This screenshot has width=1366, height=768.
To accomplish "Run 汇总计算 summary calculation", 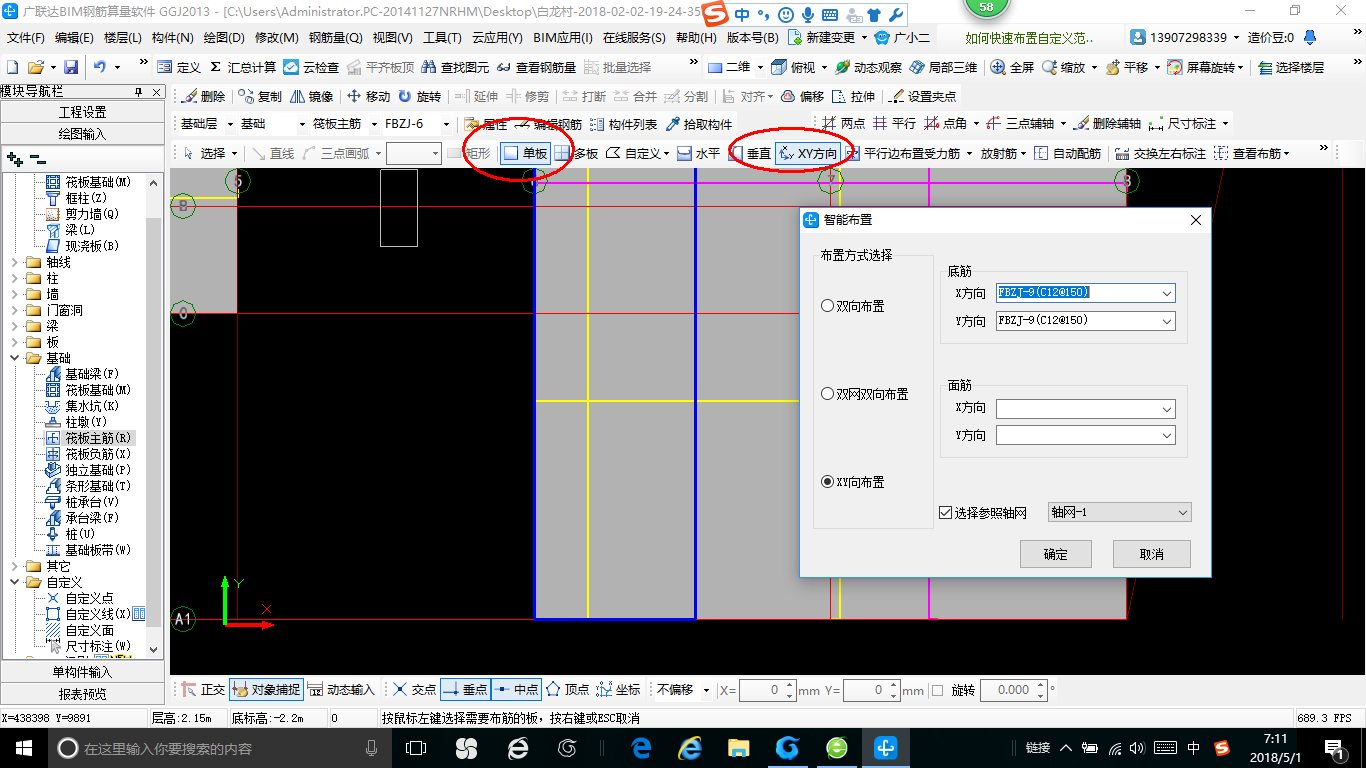I will [243, 67].
